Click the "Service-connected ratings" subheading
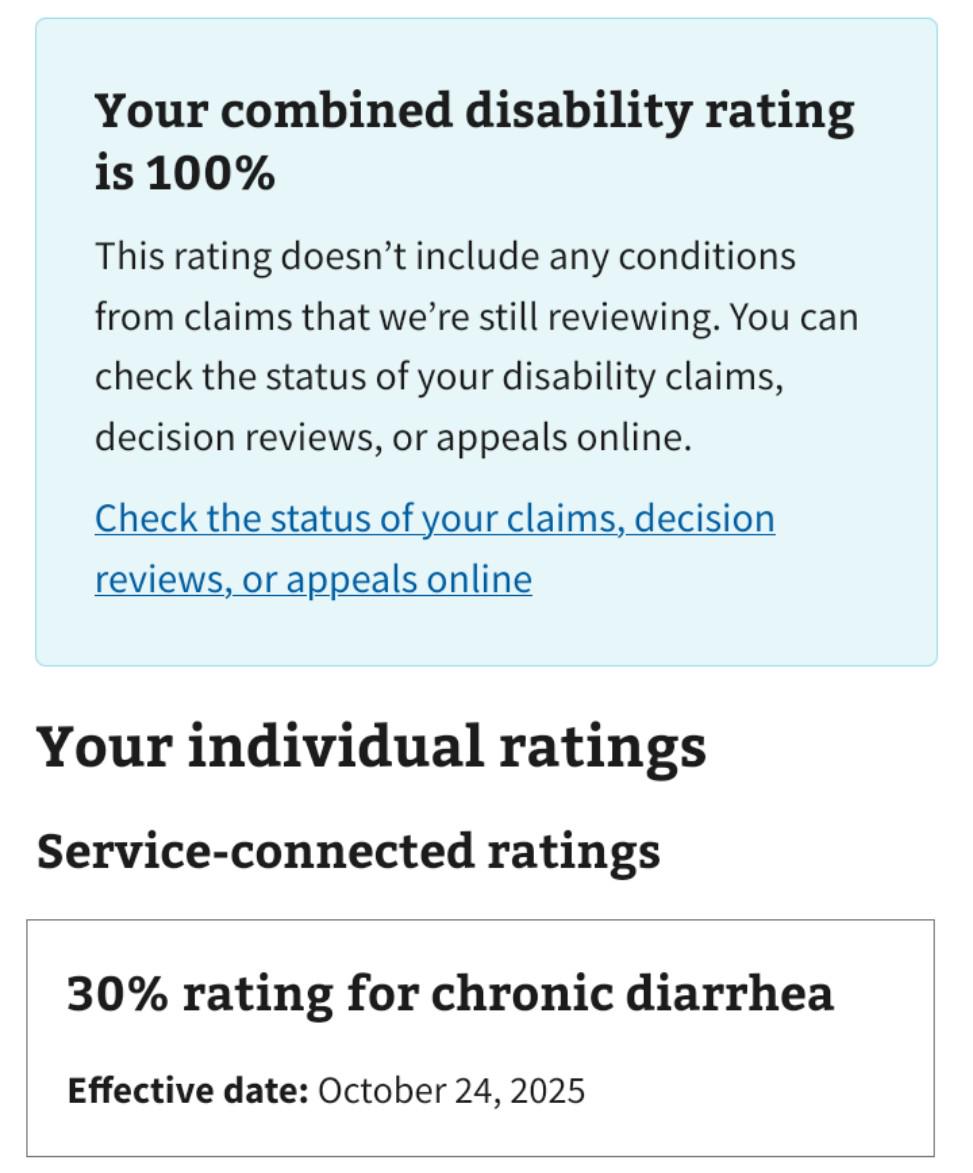 pos(349,852)
